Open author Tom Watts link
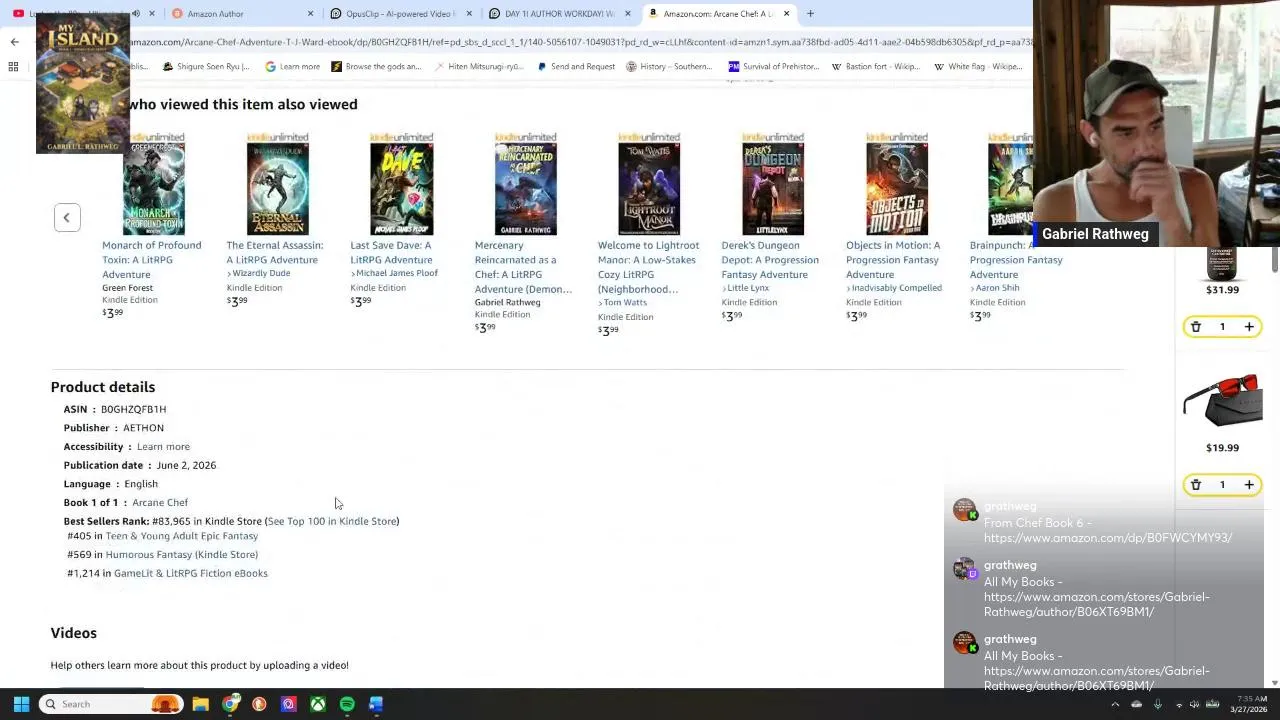Image resolution: width=1280 pixels, height=720 pixels. [625, 302]
